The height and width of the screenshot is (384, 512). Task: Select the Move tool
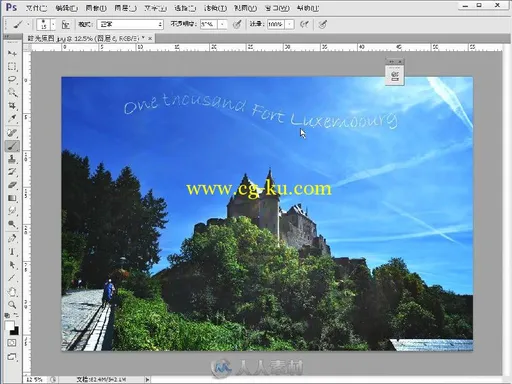pos(12,53)
